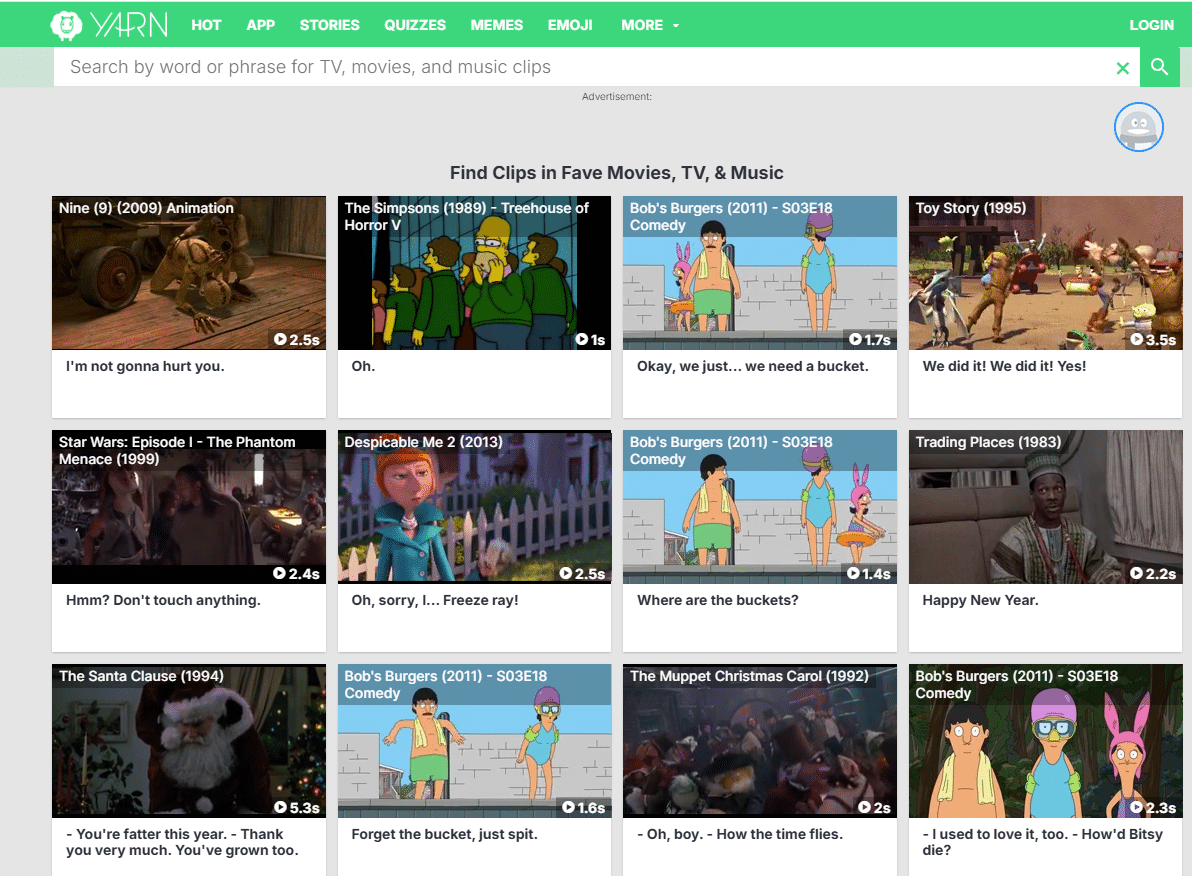
Task: Clear the search field with X icon
Action: click(x=1122, y=68)
